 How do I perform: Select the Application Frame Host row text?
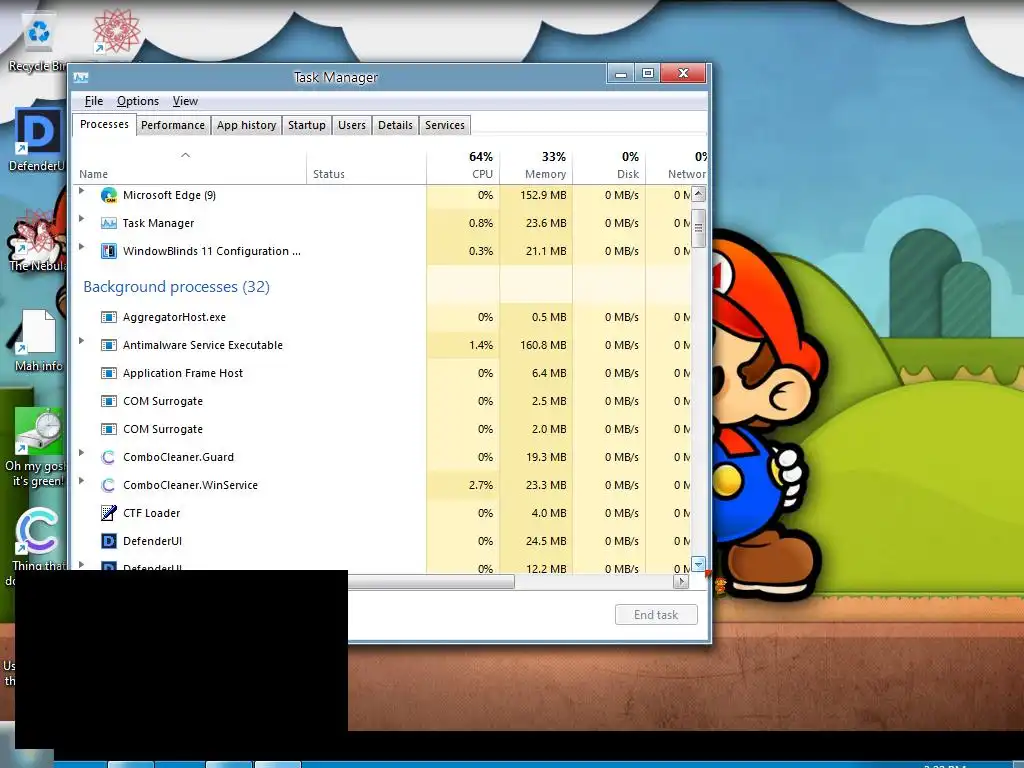pos(183,373)
